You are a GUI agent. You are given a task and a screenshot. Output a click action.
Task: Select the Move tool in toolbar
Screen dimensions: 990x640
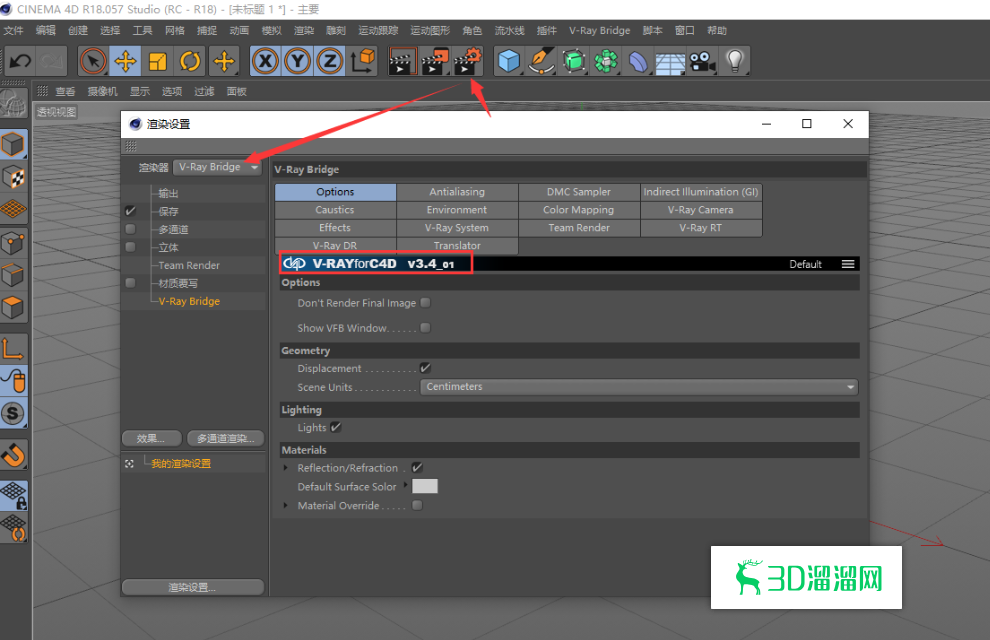tap(125, 62)
